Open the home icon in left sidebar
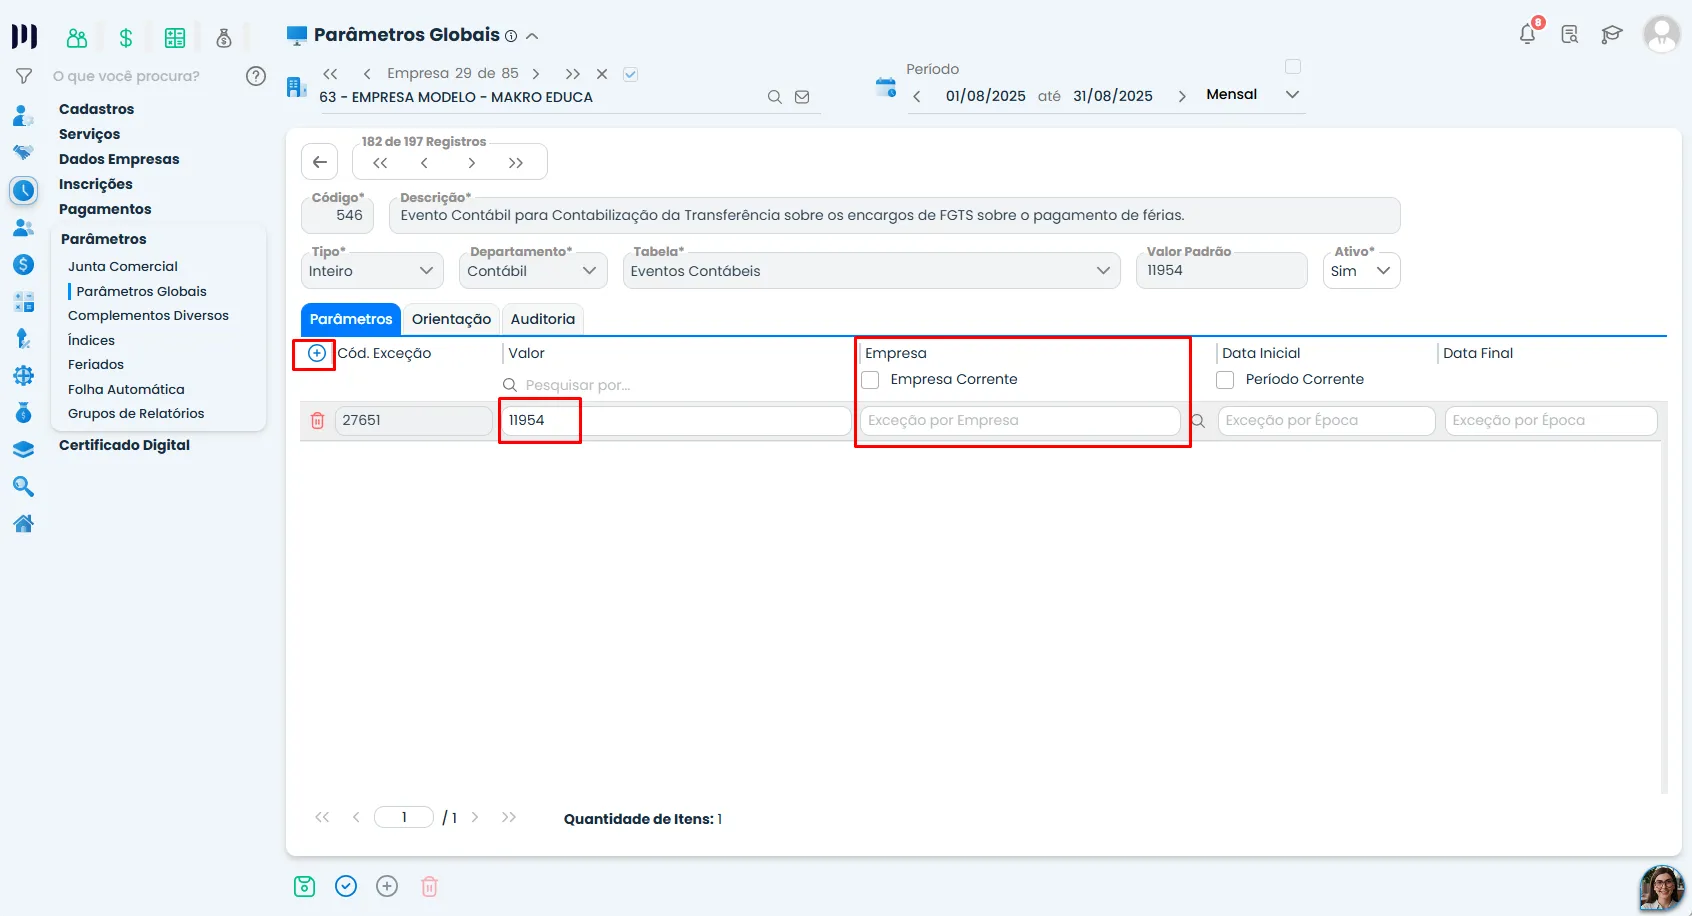The width and height of the screenshot is (1692, 916). pos(24,523)
